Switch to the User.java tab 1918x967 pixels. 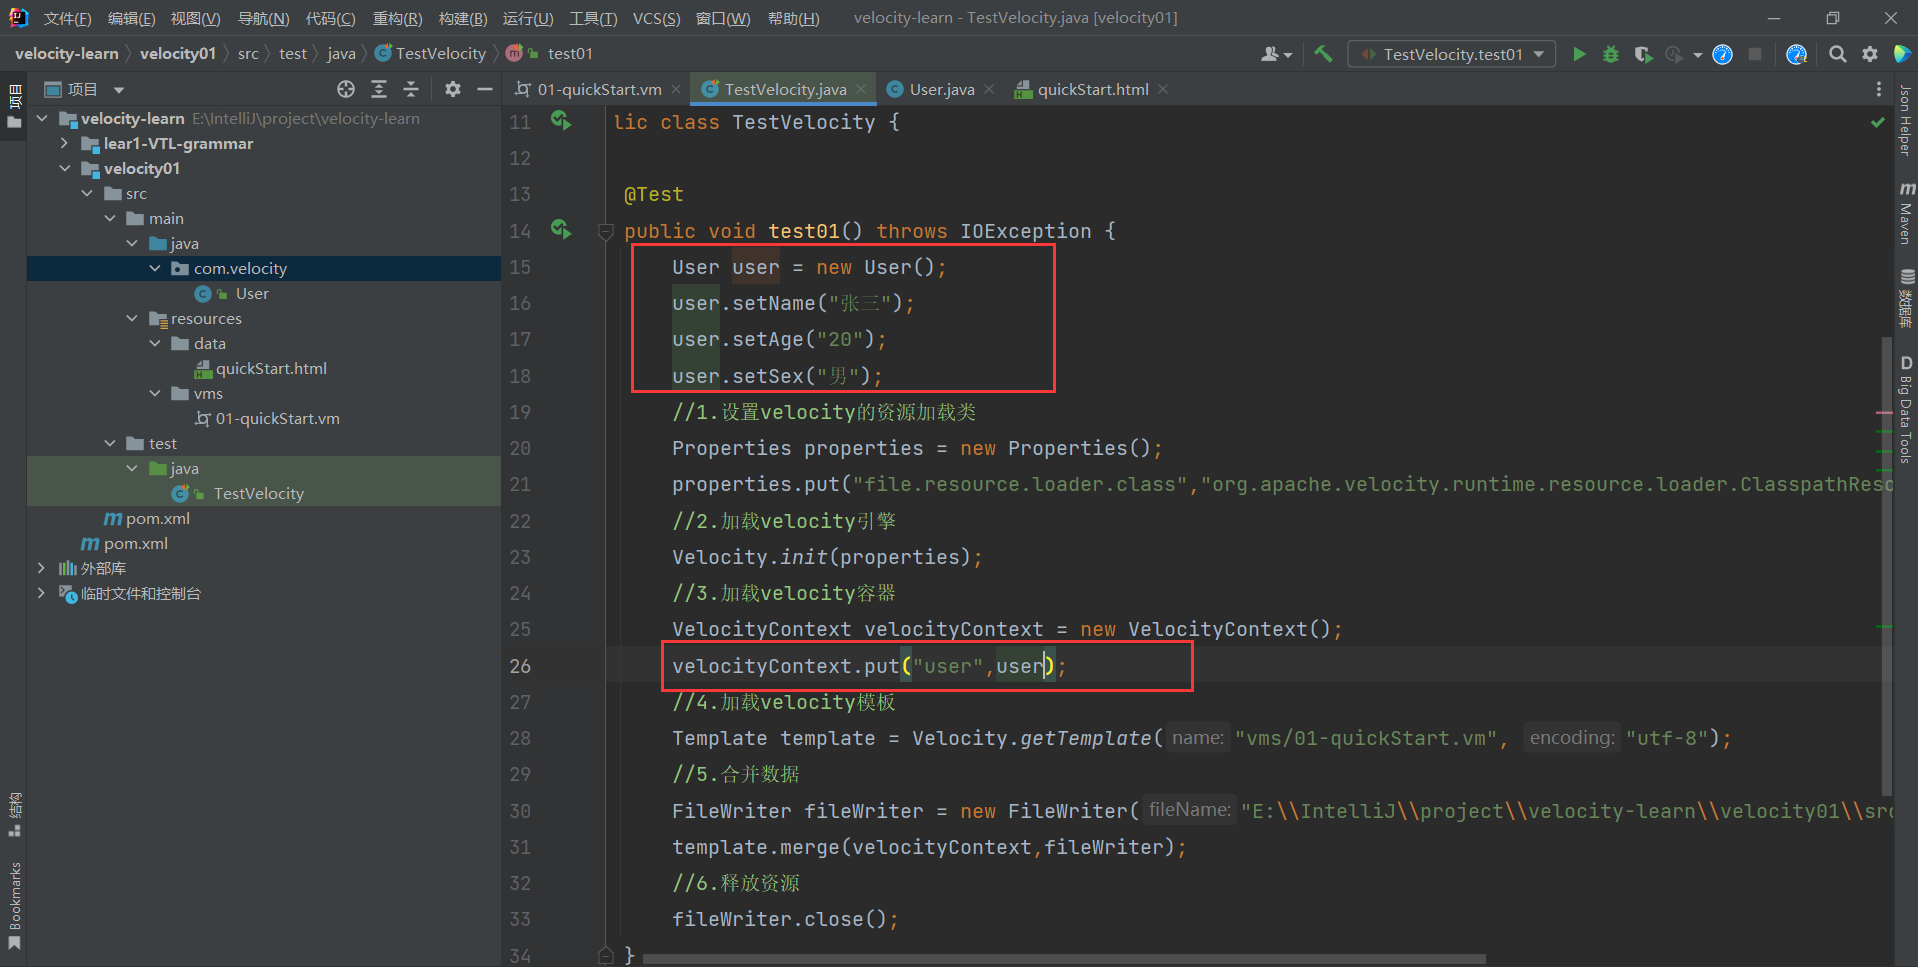tap(941, 89)
